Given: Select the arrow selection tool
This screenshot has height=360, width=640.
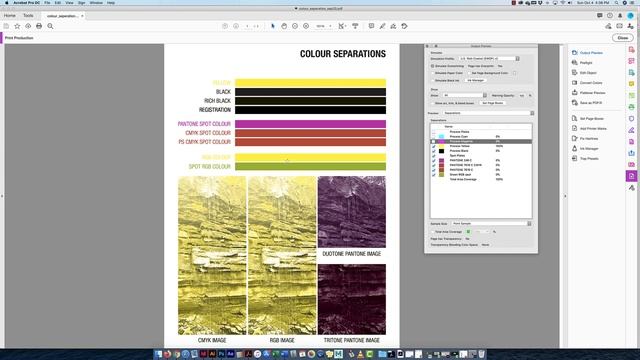Looking at the screenshot, I should tap(273, 26).
